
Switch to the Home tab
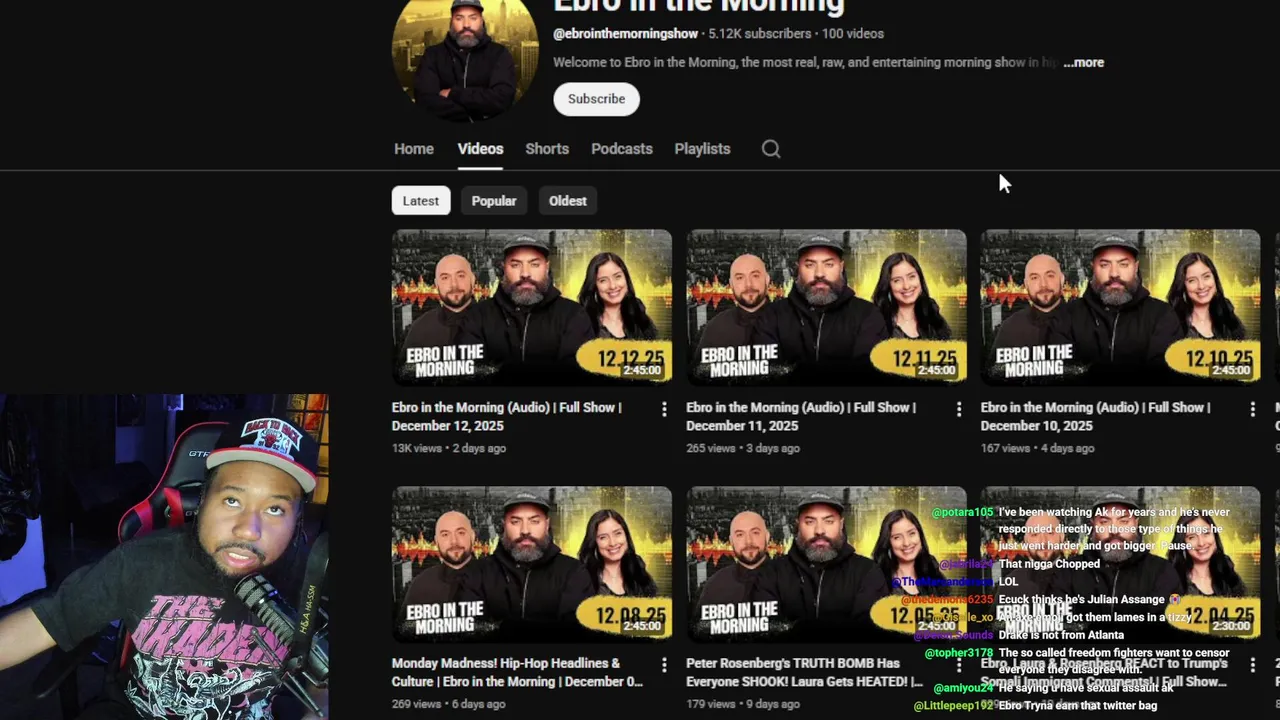pos(414,149)
